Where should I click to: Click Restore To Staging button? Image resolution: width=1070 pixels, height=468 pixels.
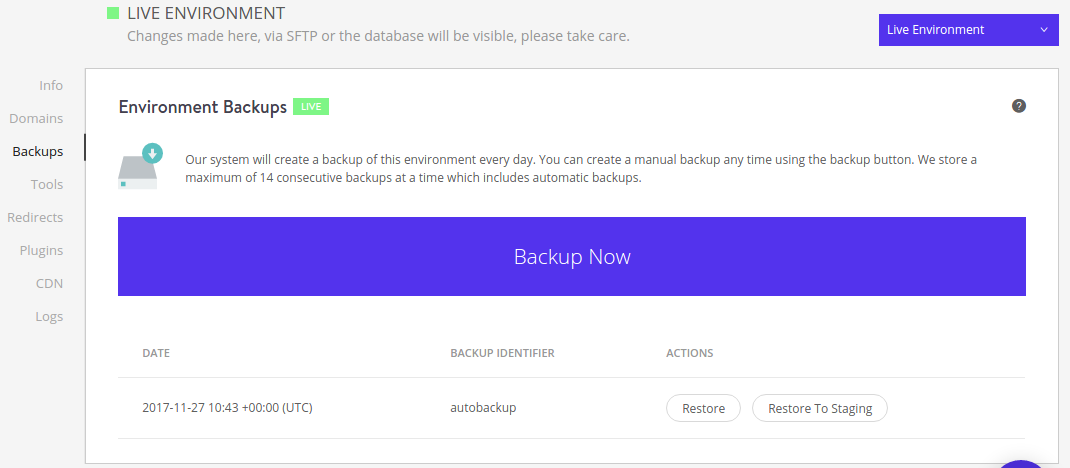click(819, 408)
